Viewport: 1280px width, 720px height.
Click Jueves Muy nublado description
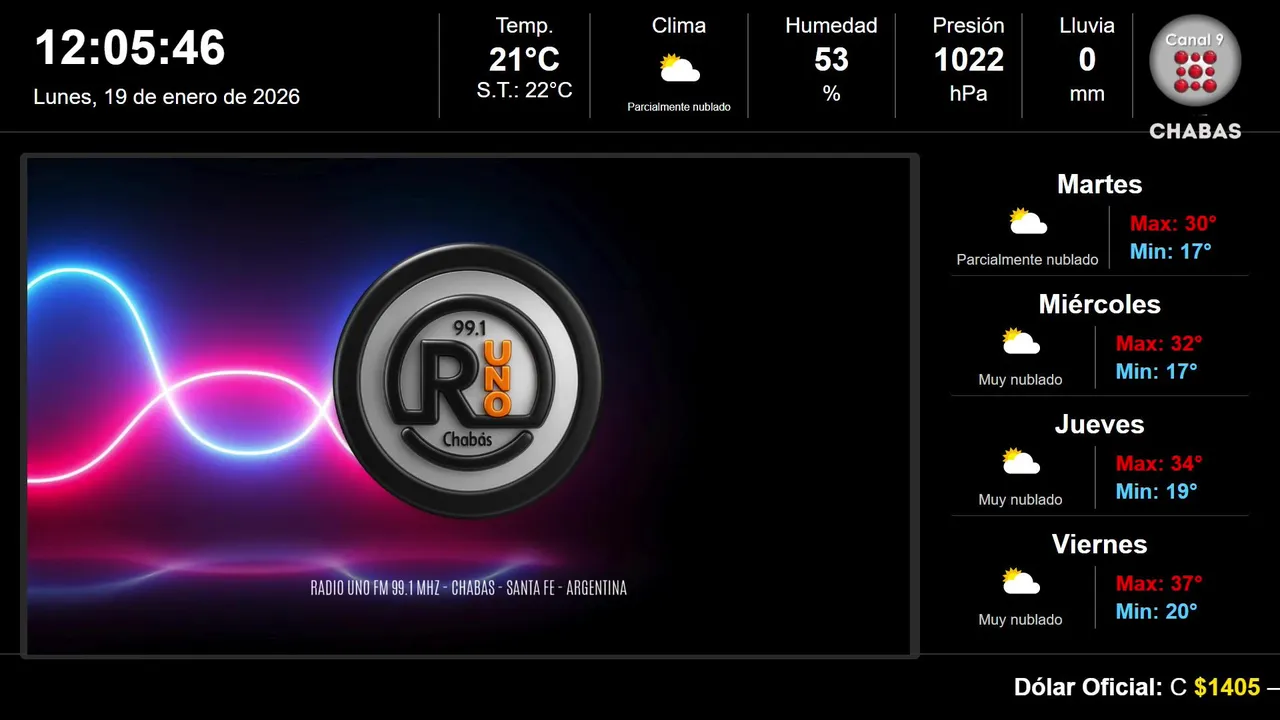coord(1020,500)
